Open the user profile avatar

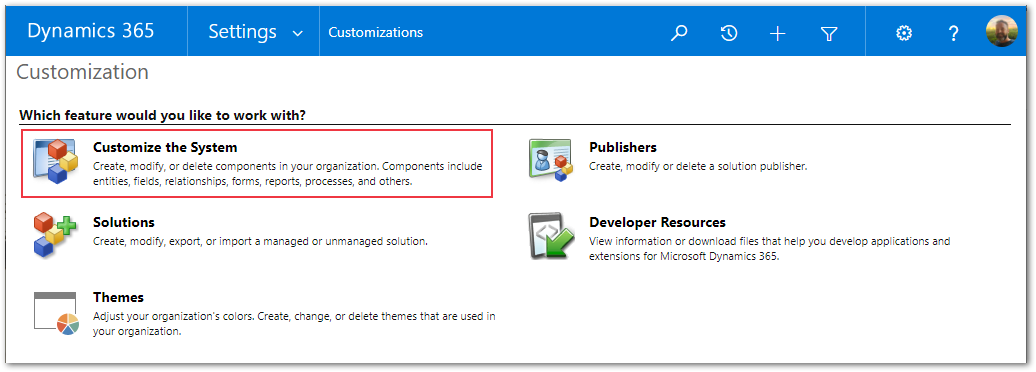click(1002, 31)
